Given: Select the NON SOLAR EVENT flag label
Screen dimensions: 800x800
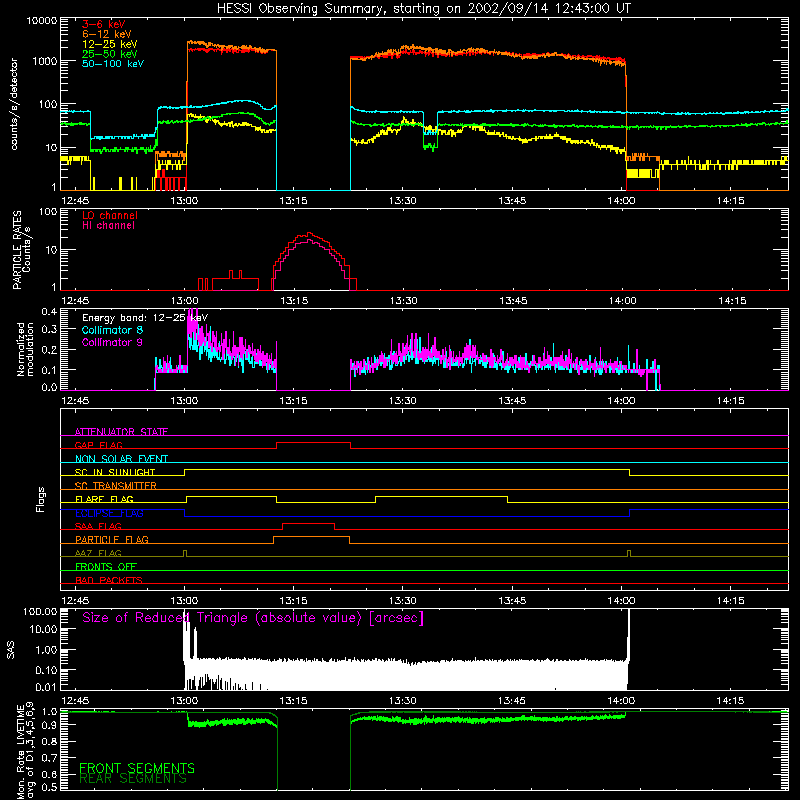Looking at the screenshot, I should point(121,459).
